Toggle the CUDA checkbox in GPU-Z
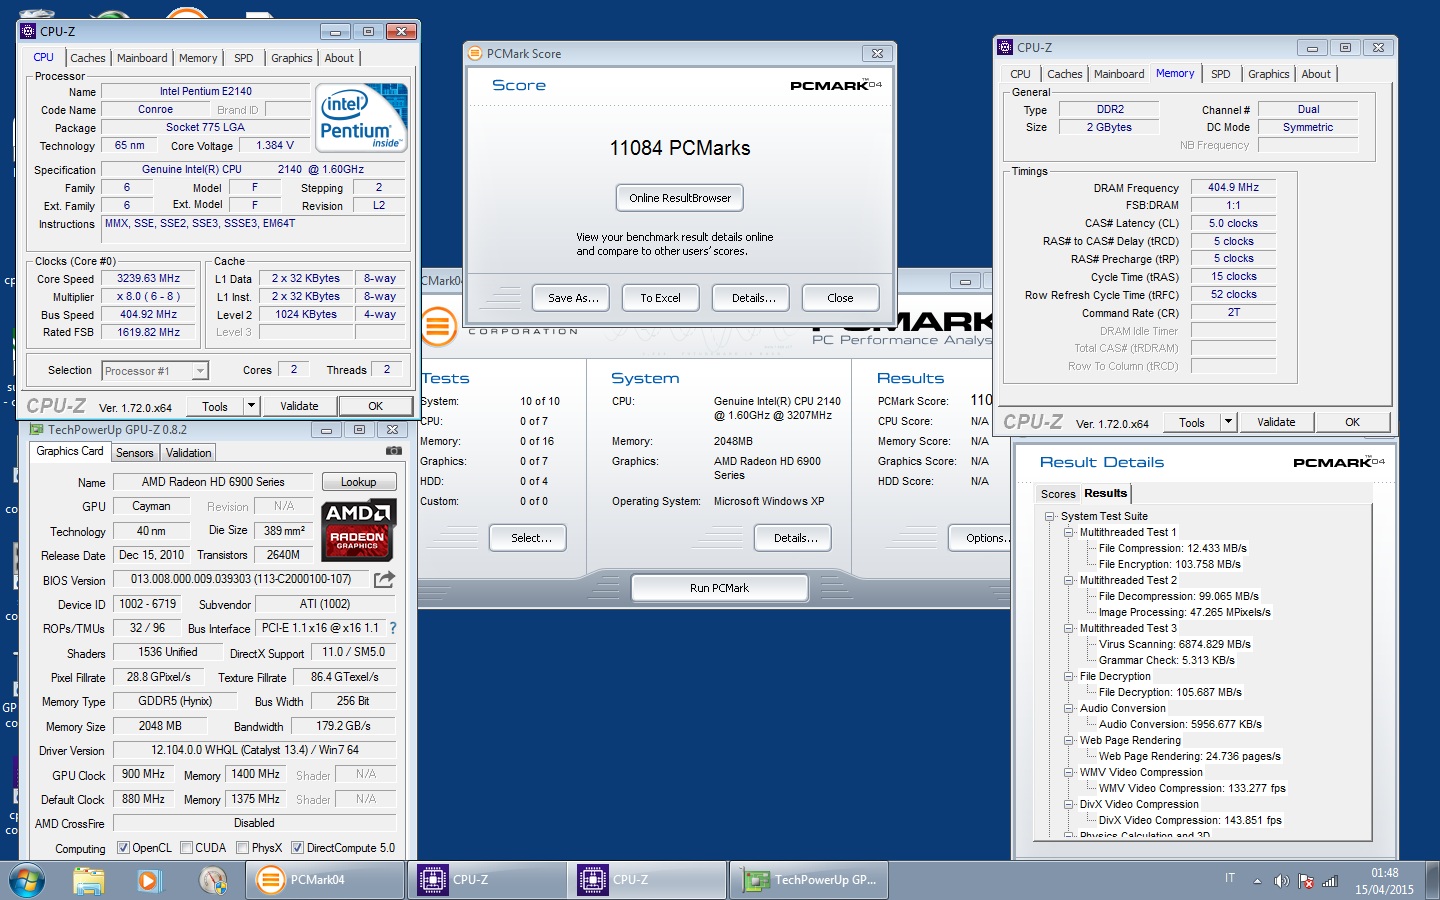 tap(186, 847)
